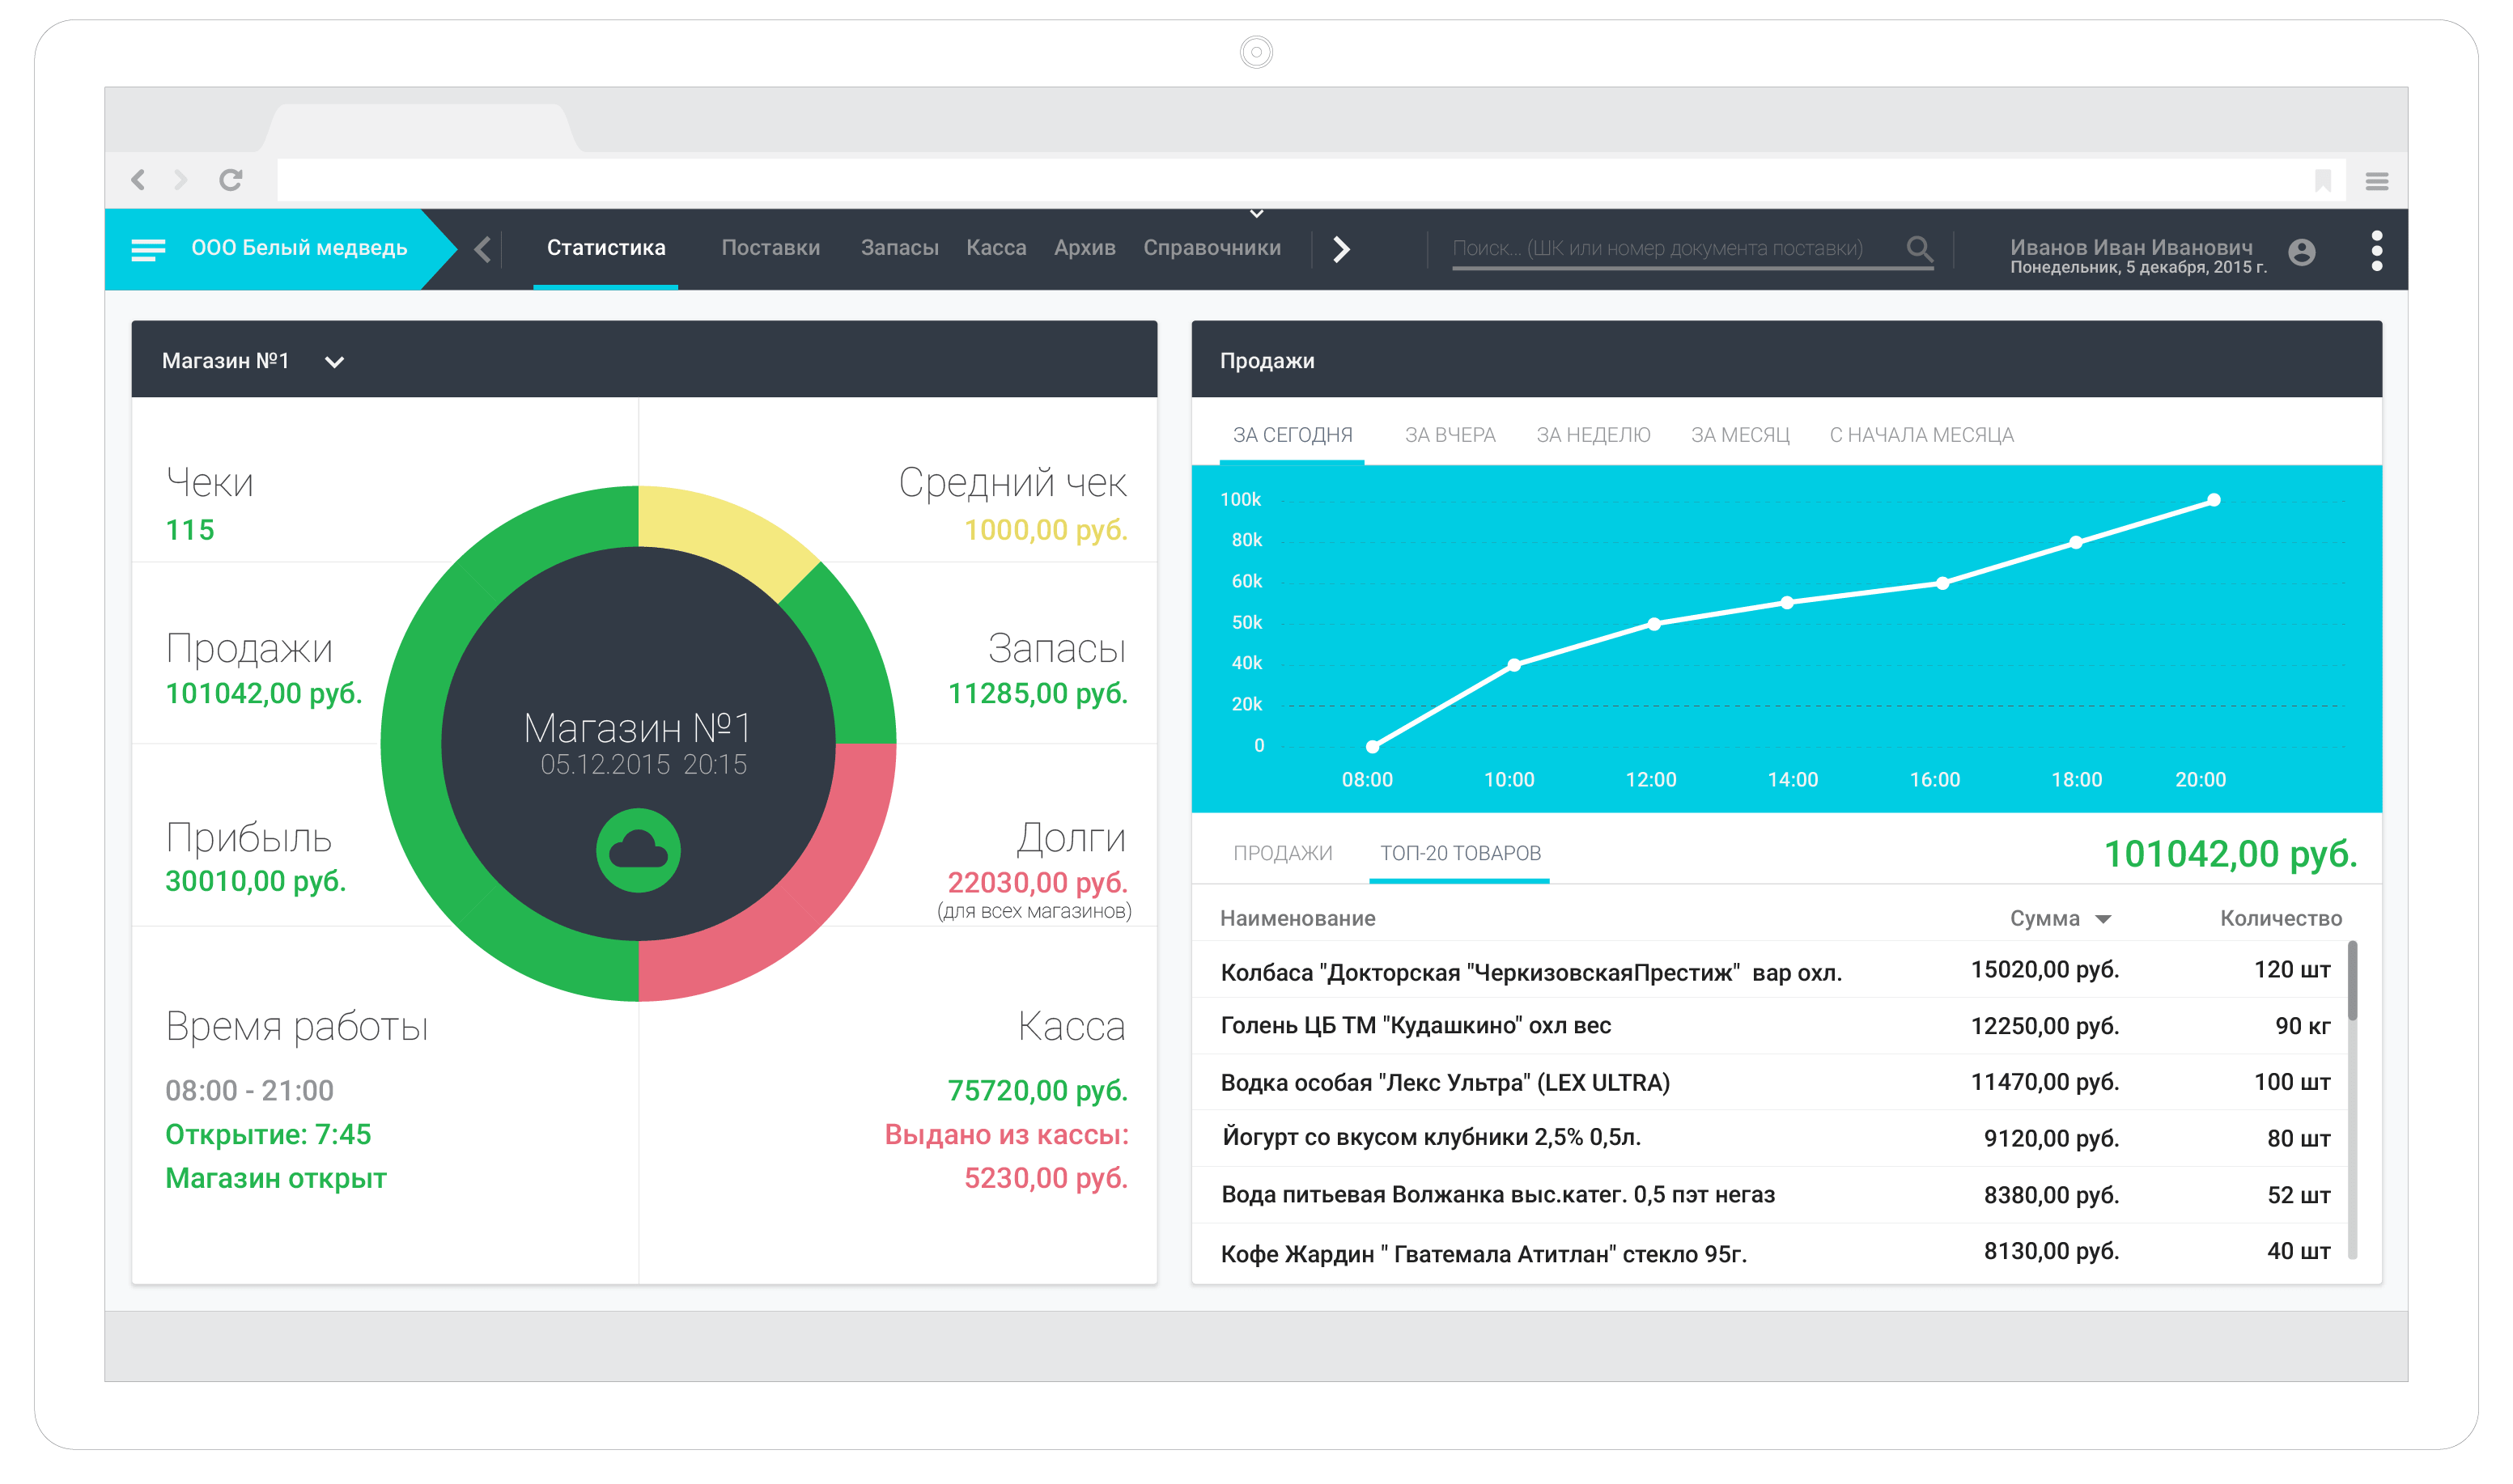
Task: Click the search magnifier icon
Action: coord(1918,248)
